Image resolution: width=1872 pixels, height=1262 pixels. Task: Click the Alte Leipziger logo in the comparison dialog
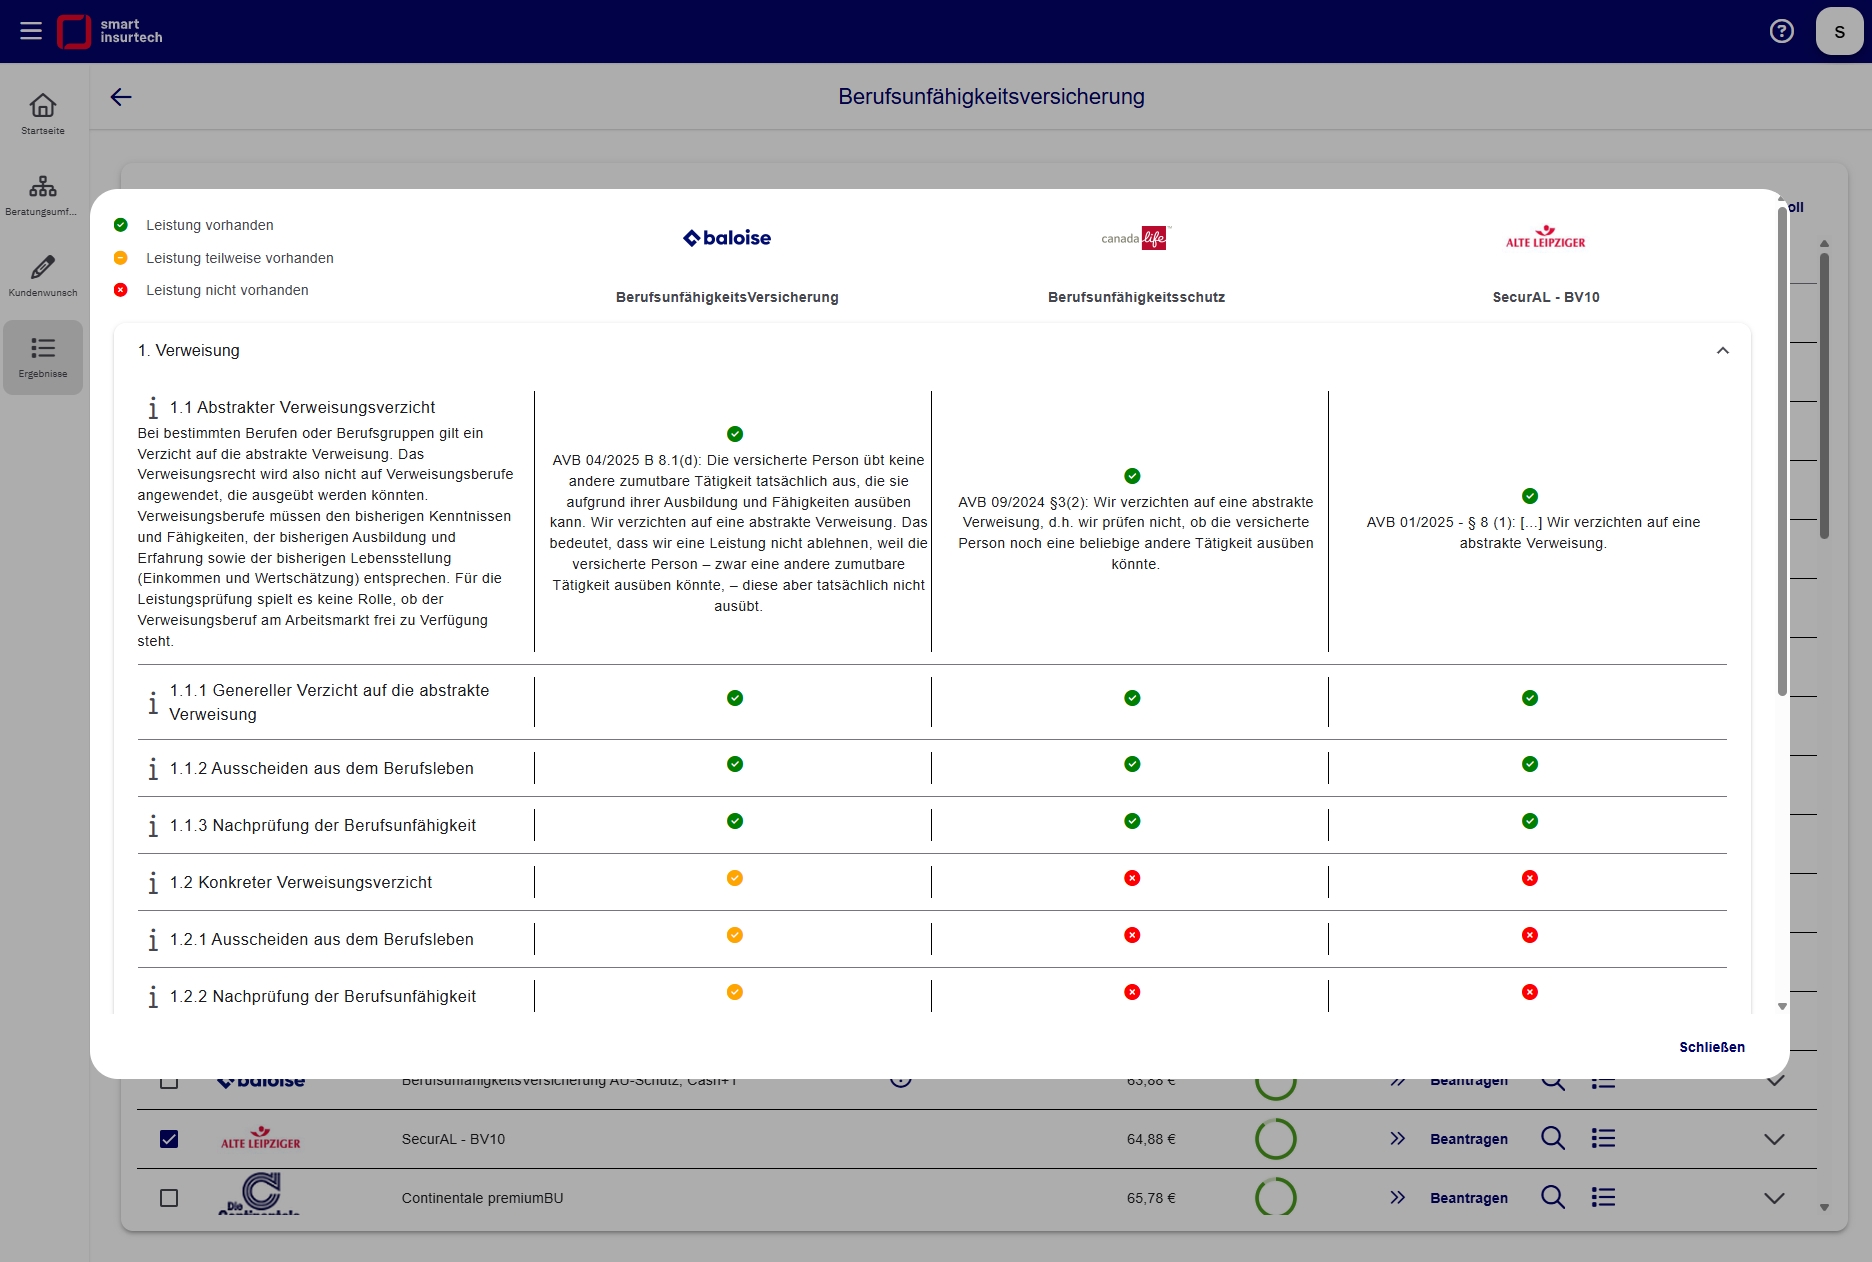[1545, 238]
